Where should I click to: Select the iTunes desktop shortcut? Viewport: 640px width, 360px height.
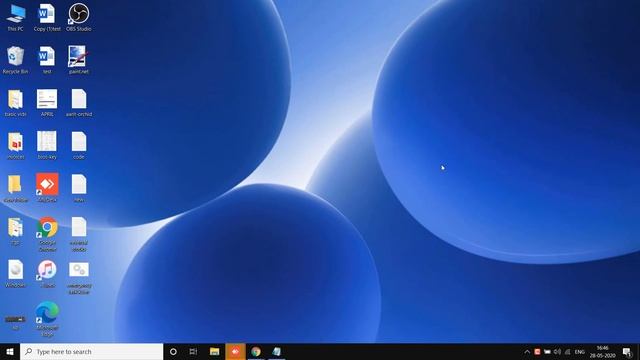pyautogui.click(x=47, y=274)
